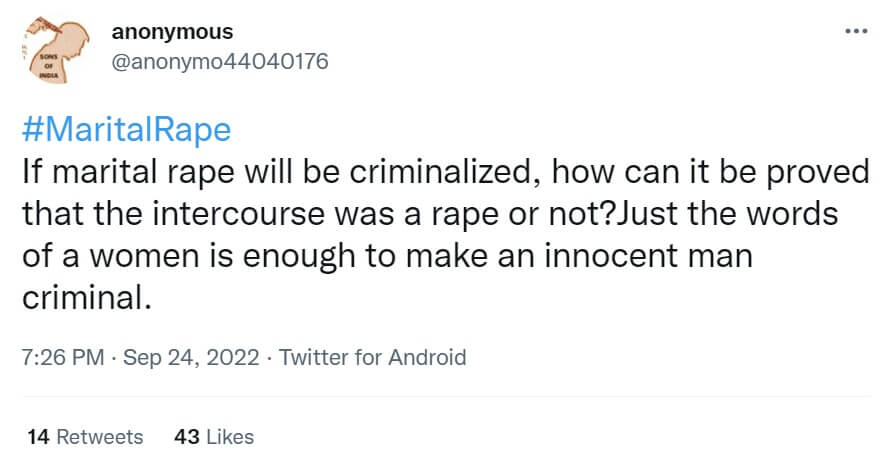This screenshot has width=895, height=472.
Task: Show the 43 Likes list
Action: 213,437
